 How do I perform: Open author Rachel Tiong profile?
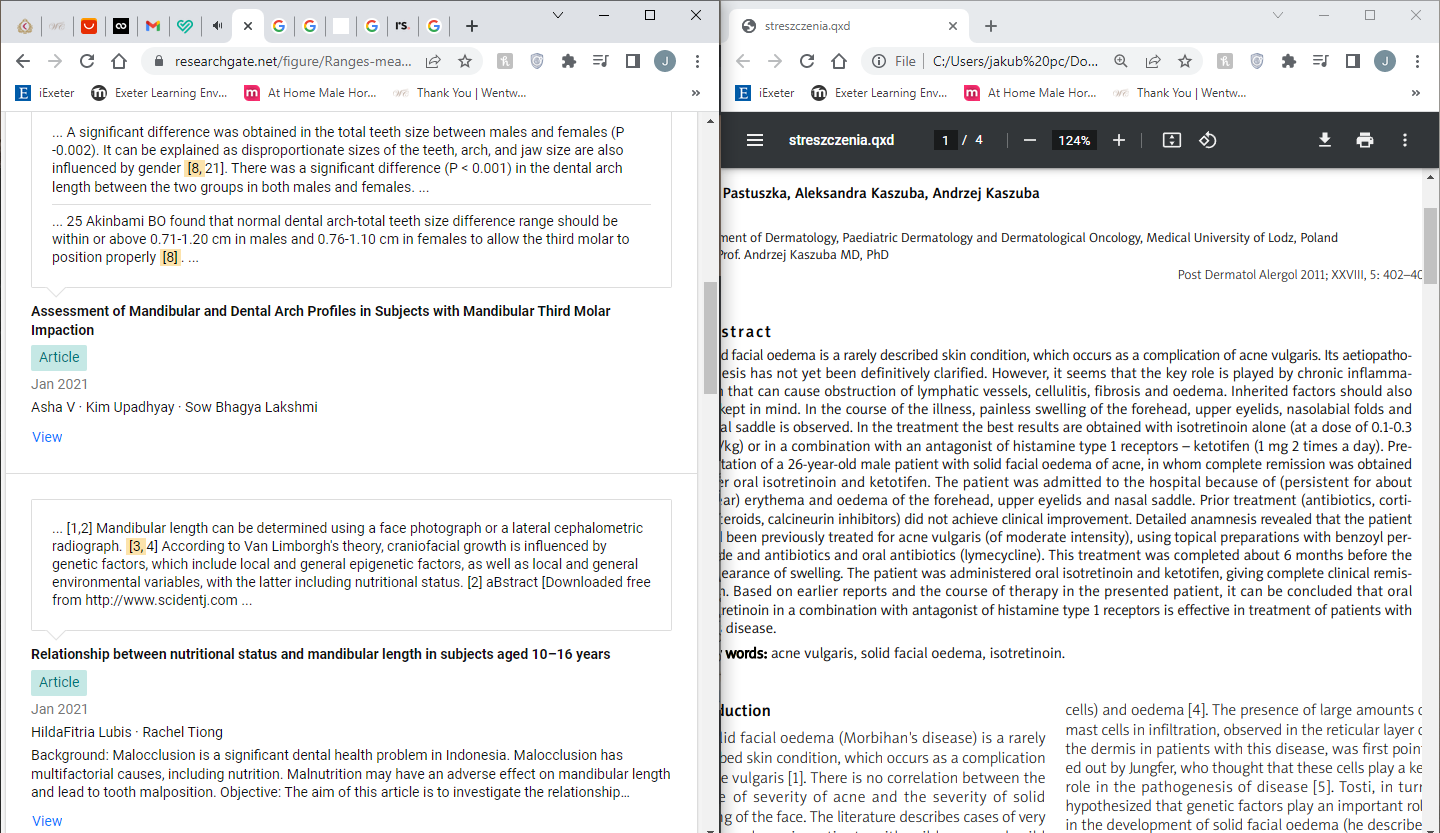tap(180, 732)
